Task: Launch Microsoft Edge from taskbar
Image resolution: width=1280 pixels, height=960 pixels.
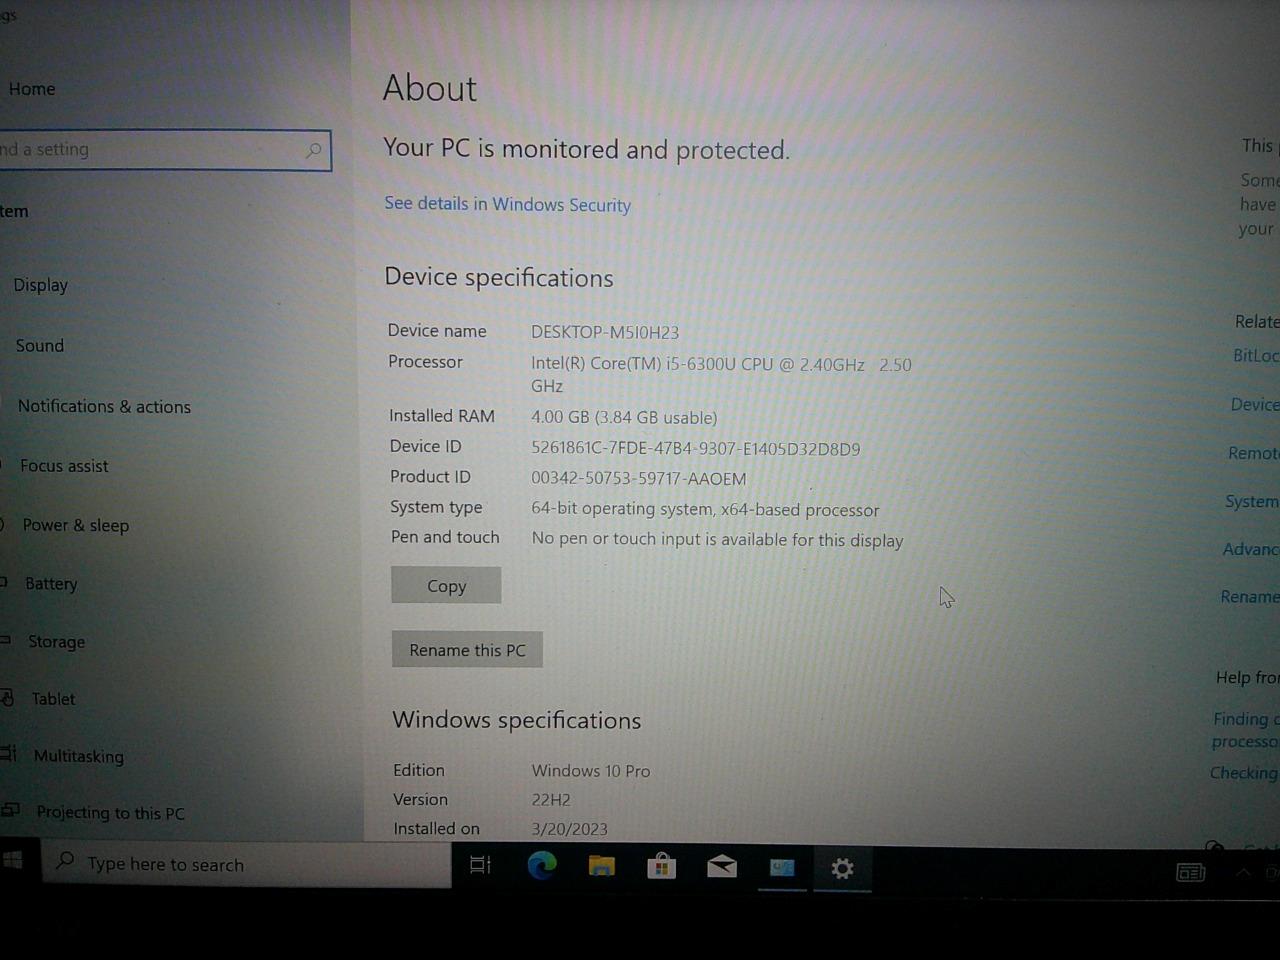Action: pos(541,865)
